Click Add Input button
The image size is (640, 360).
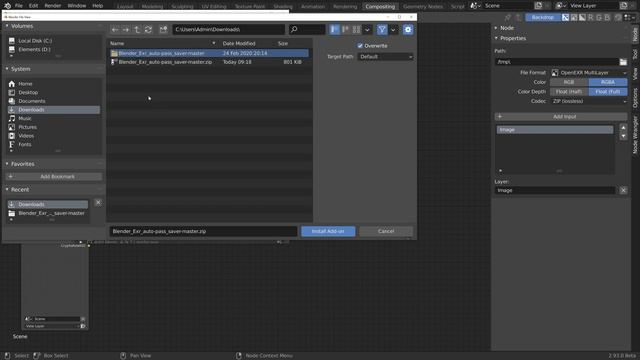[561, 116]
